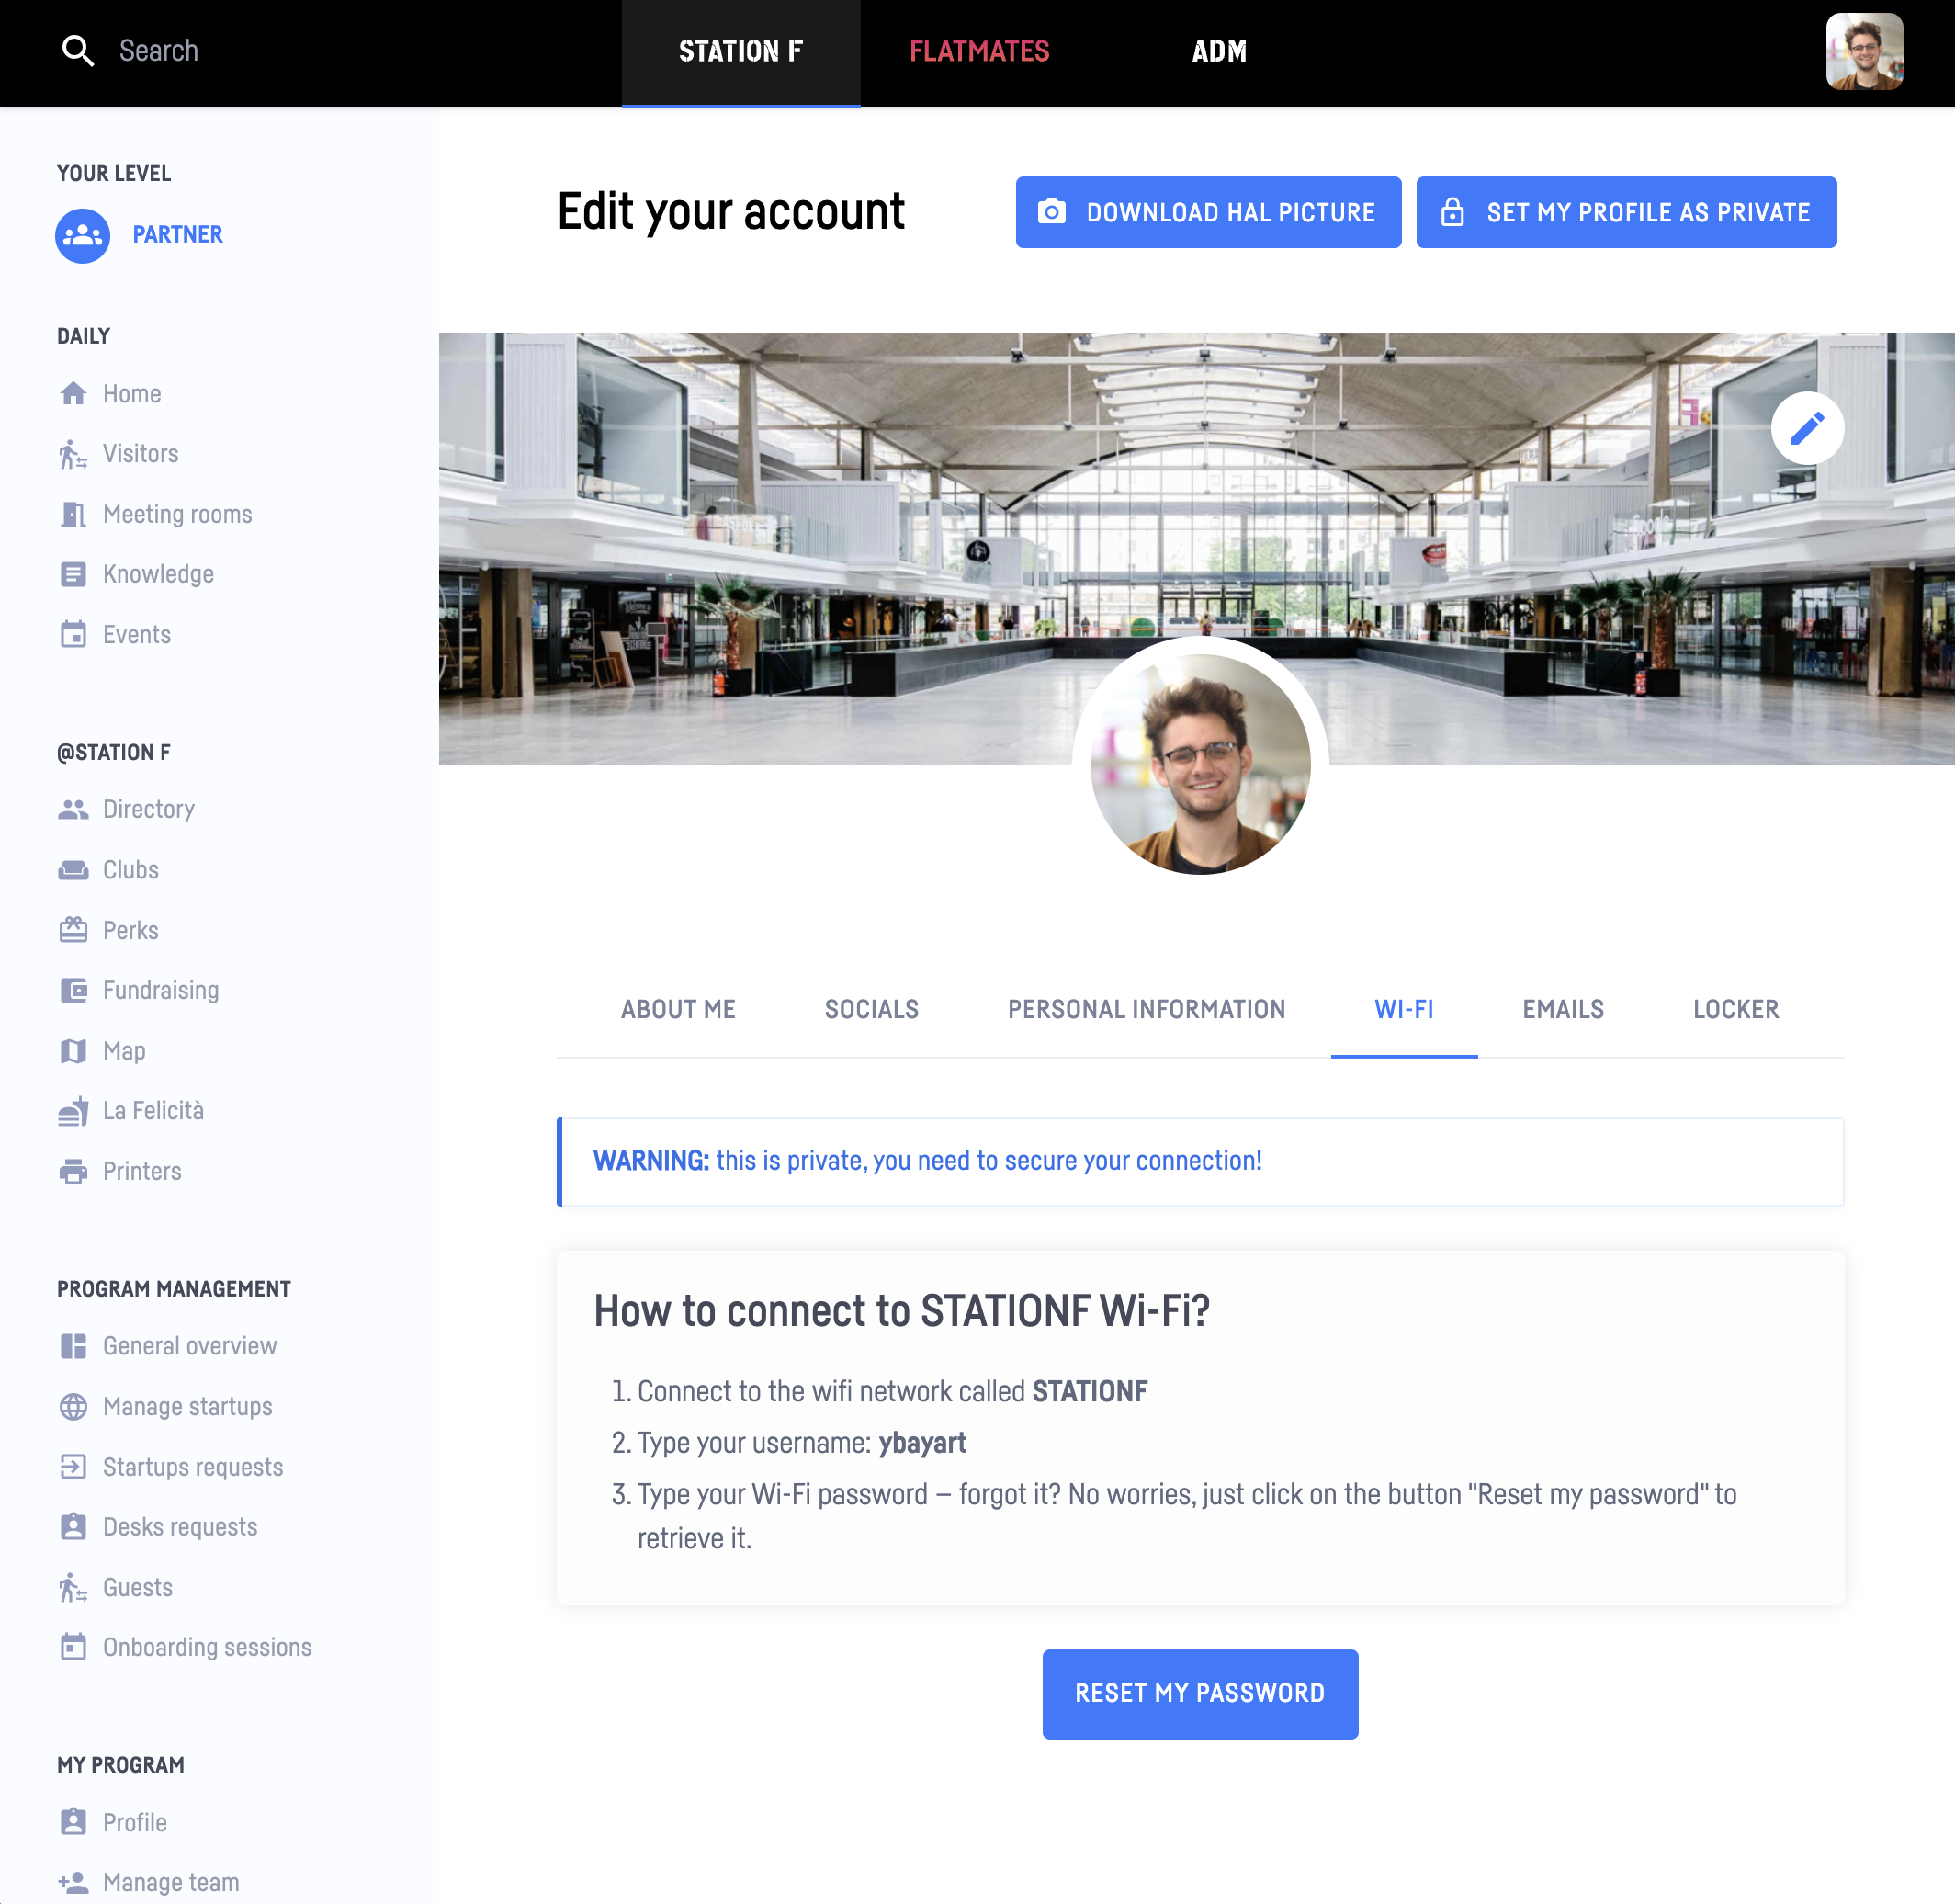Click the Desks requests badge icon
Image resolution: width=1955 pixels, height=1904 pixels.
73,1527
